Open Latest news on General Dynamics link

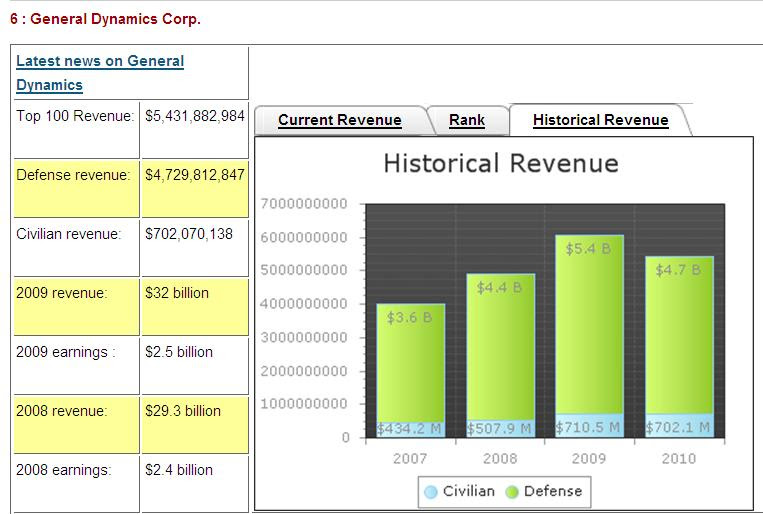[100, 73]
